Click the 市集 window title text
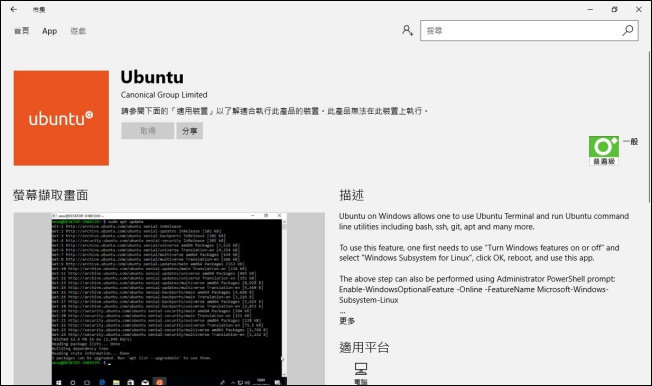This screenshot has height=386, width=652. pyautogui.click(x=39, y=10)
